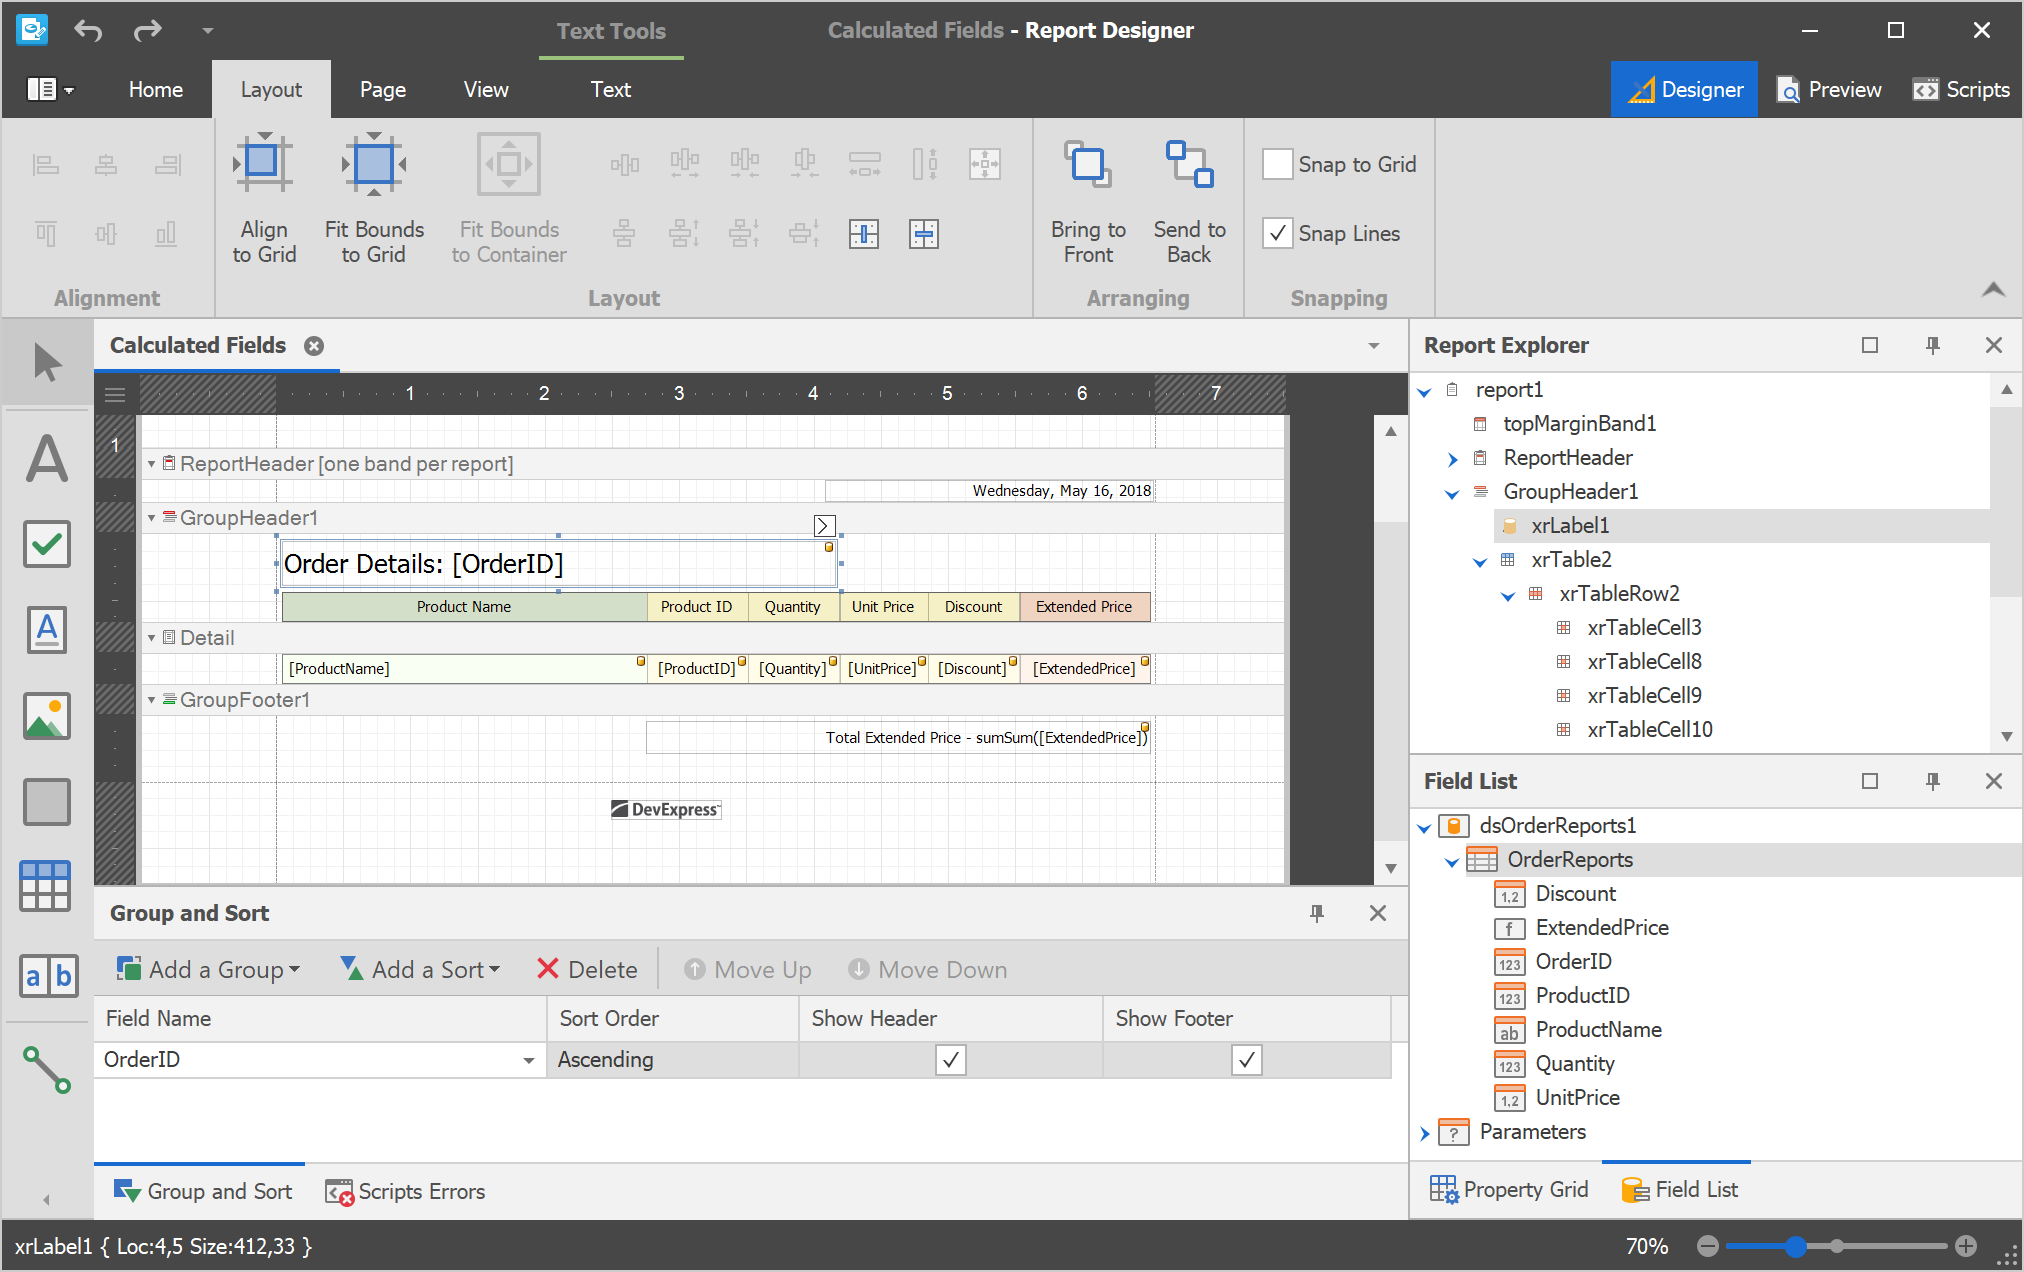Select the Table tool in toolbox
2024x1272 pixels.
(47, 886)
